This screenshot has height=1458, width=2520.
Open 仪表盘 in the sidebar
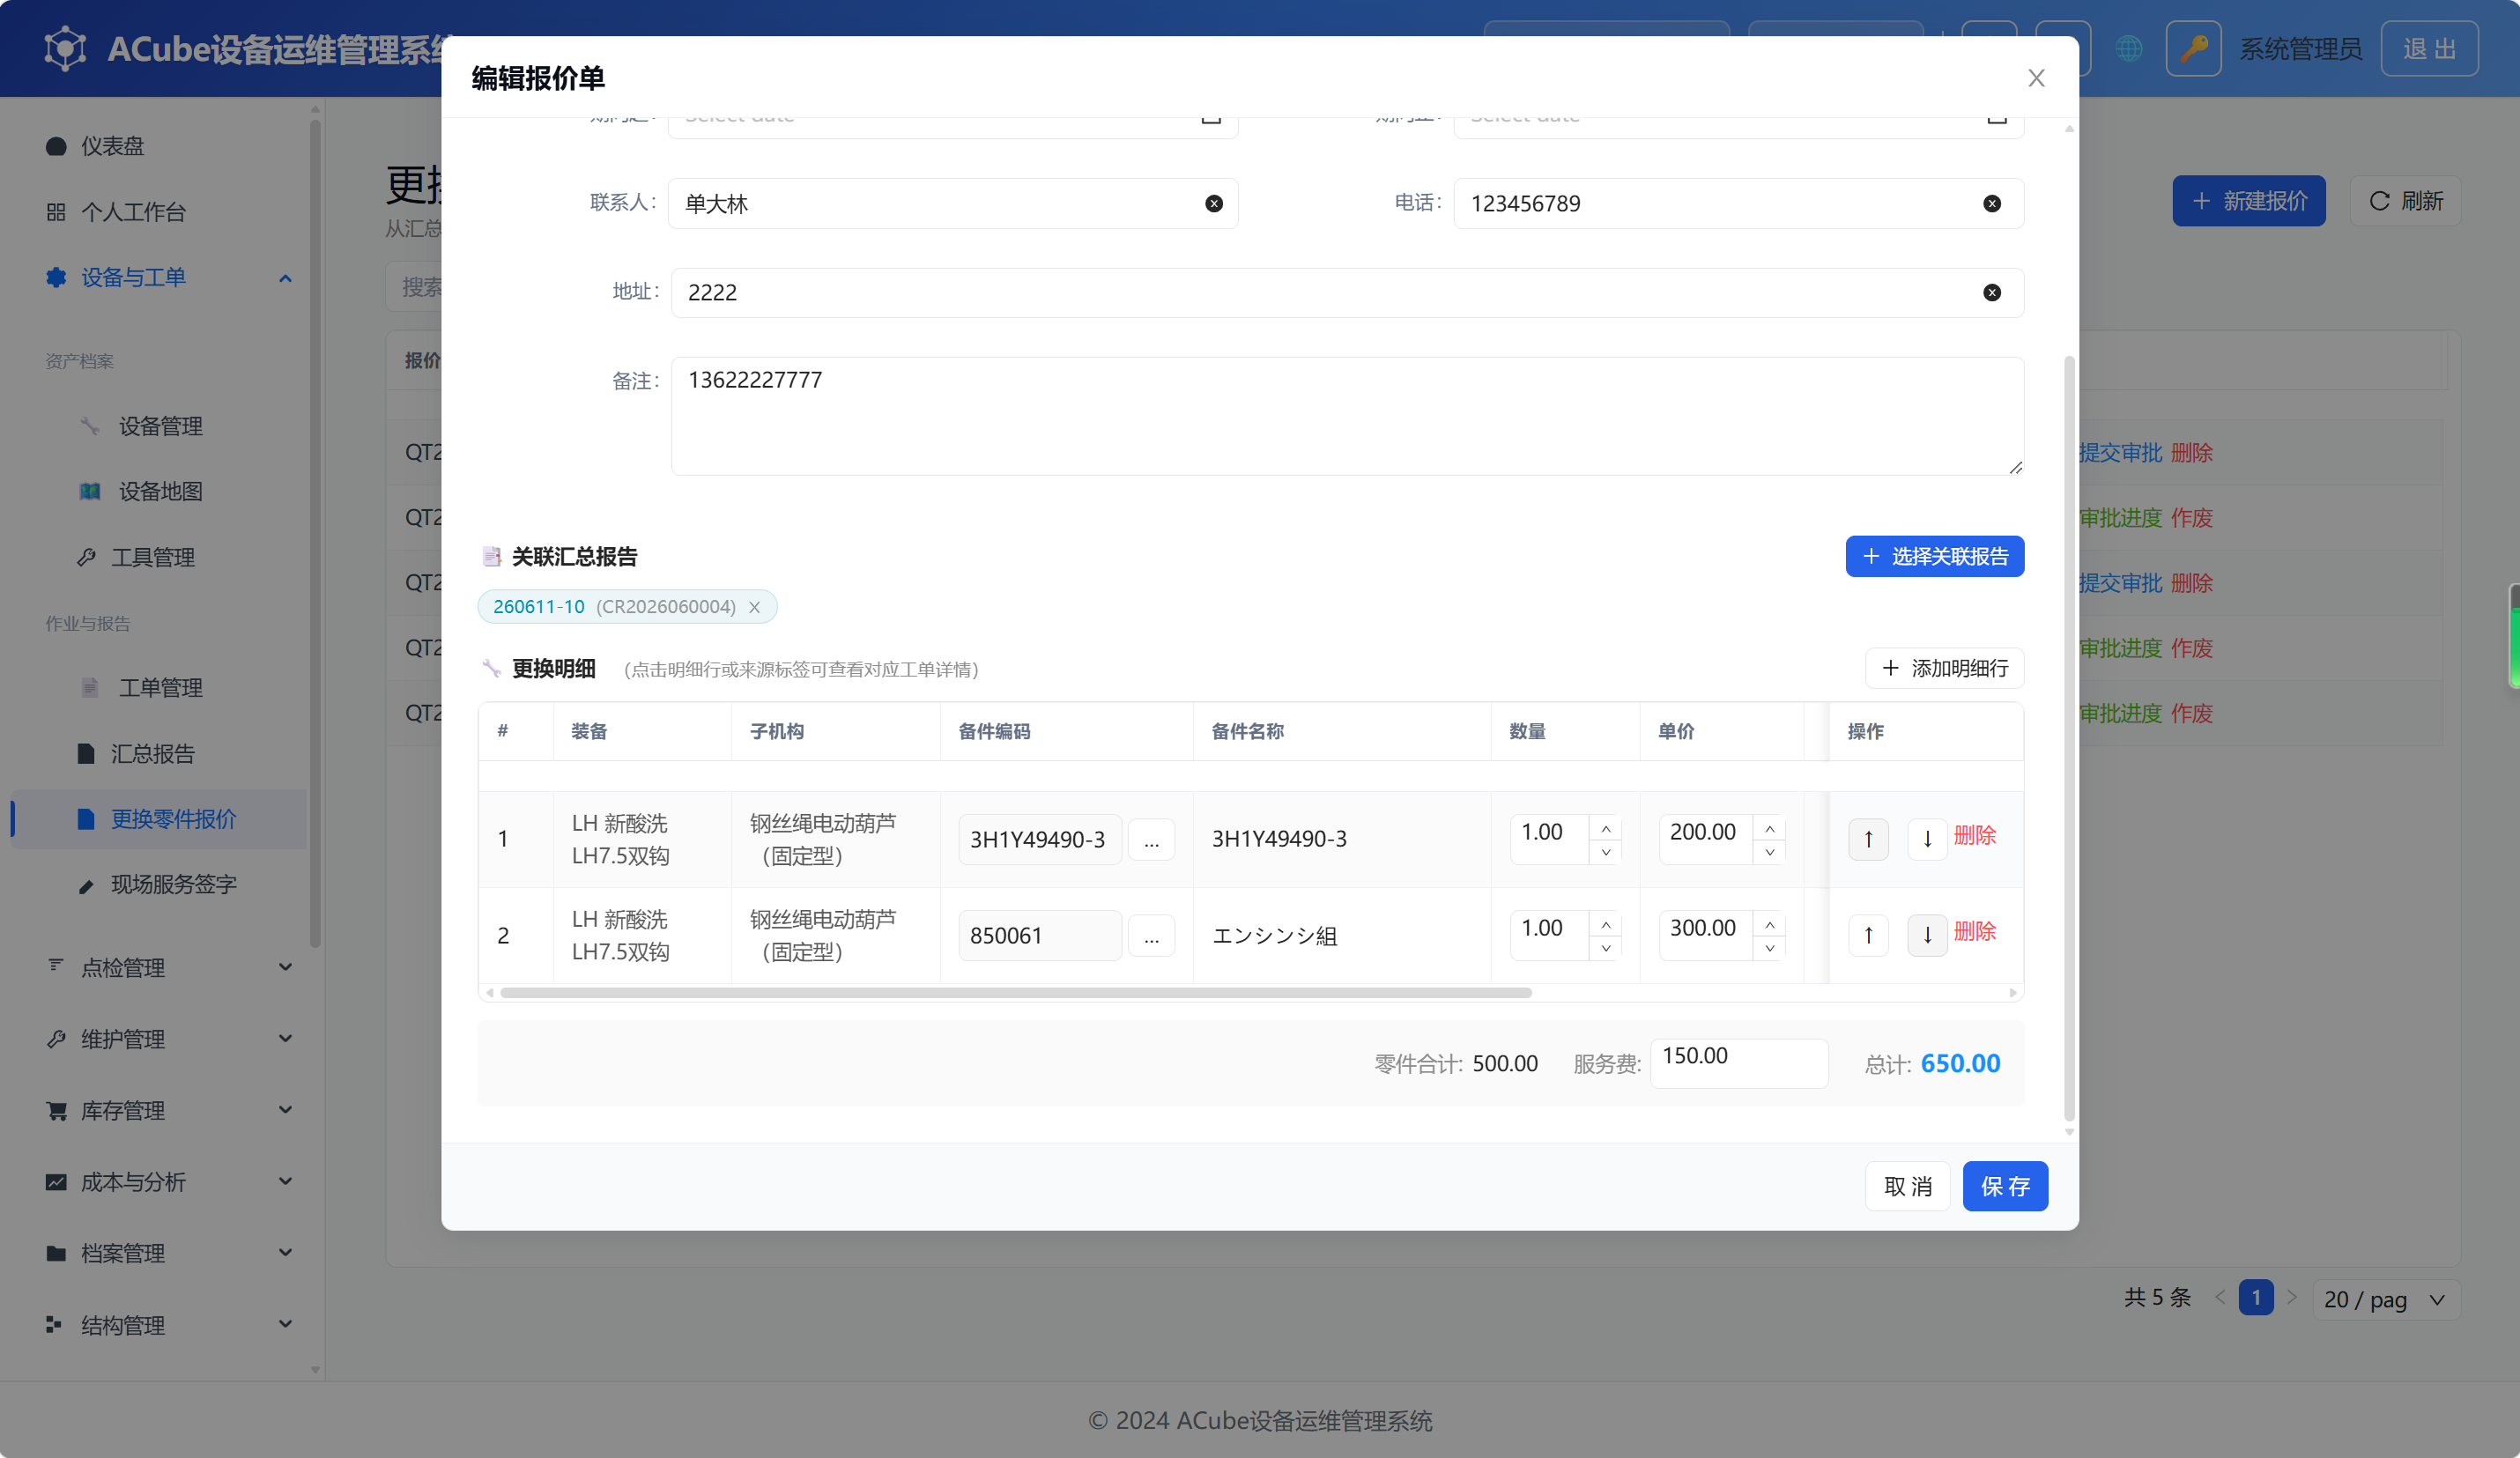pos(112,146)
